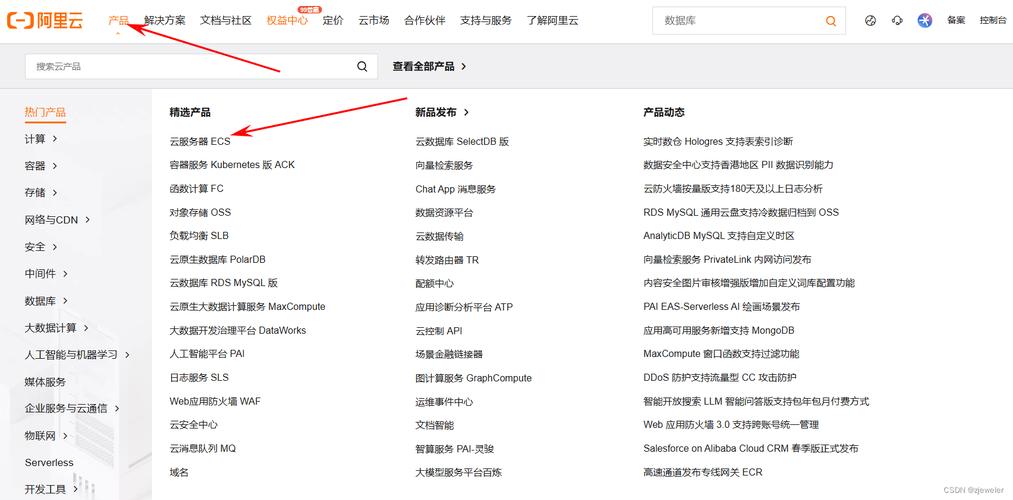The width and height of the screenshot is (1013, 500).
Task: Click the user avatar icon in header
Action: 924,21
